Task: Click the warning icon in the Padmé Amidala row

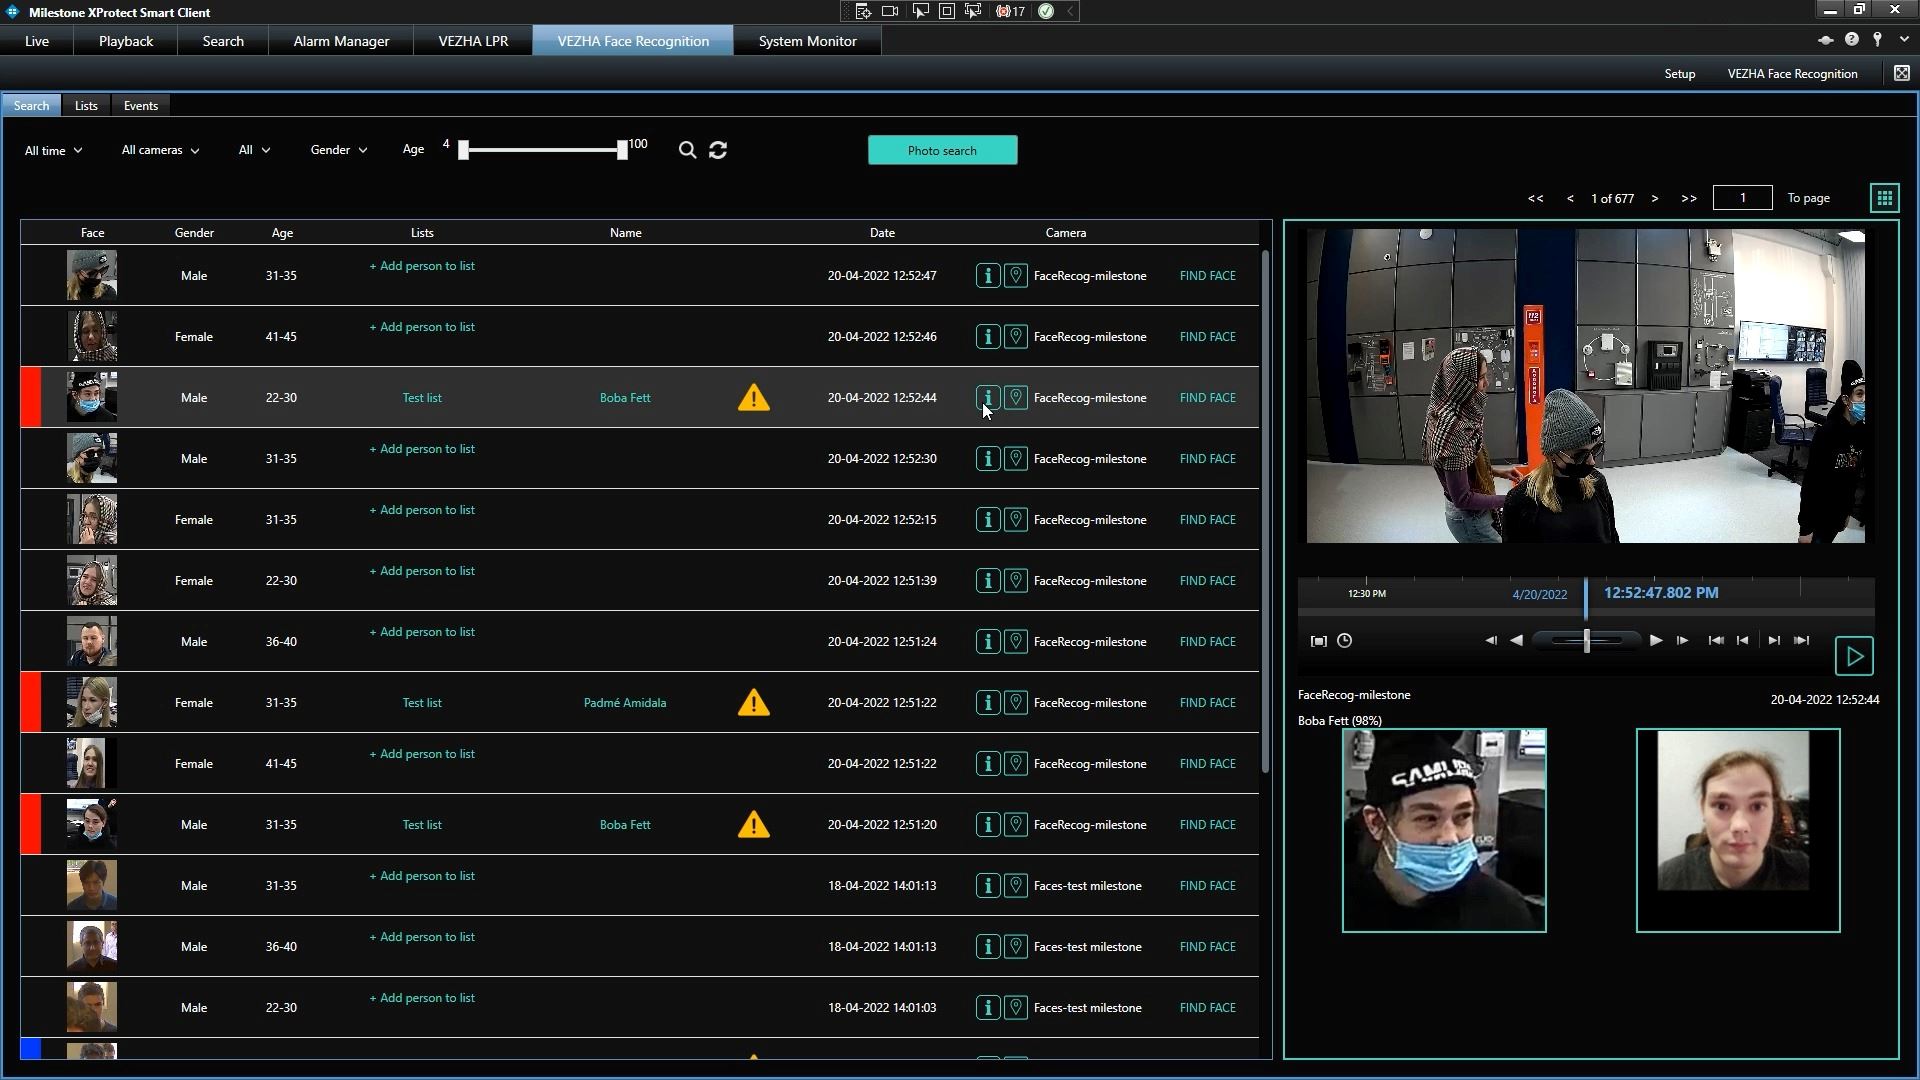Action: tap(754, 703)
